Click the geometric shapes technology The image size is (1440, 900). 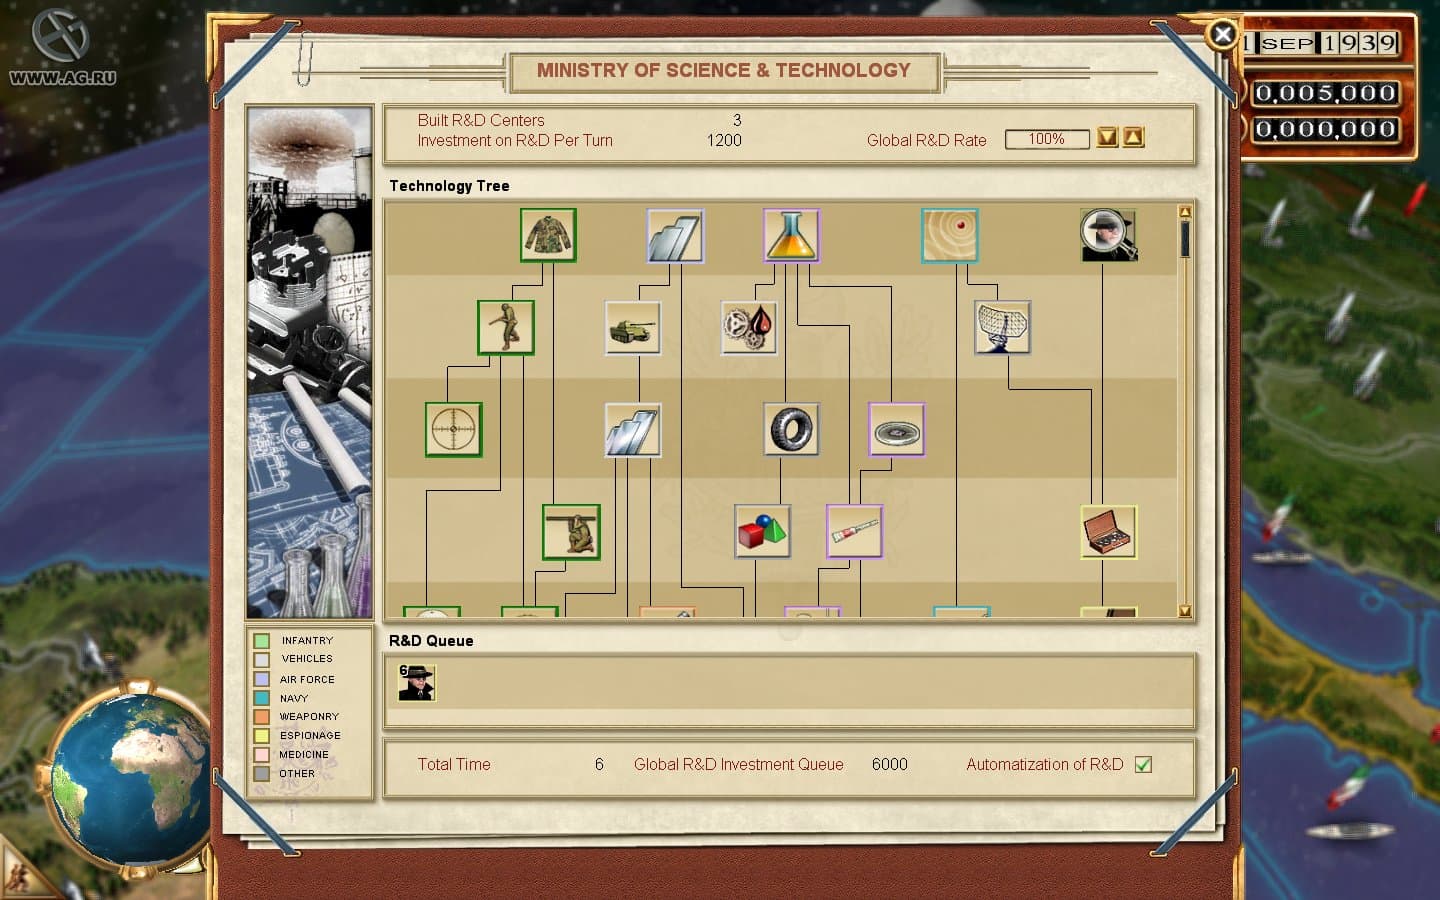[x=762, y=532]
